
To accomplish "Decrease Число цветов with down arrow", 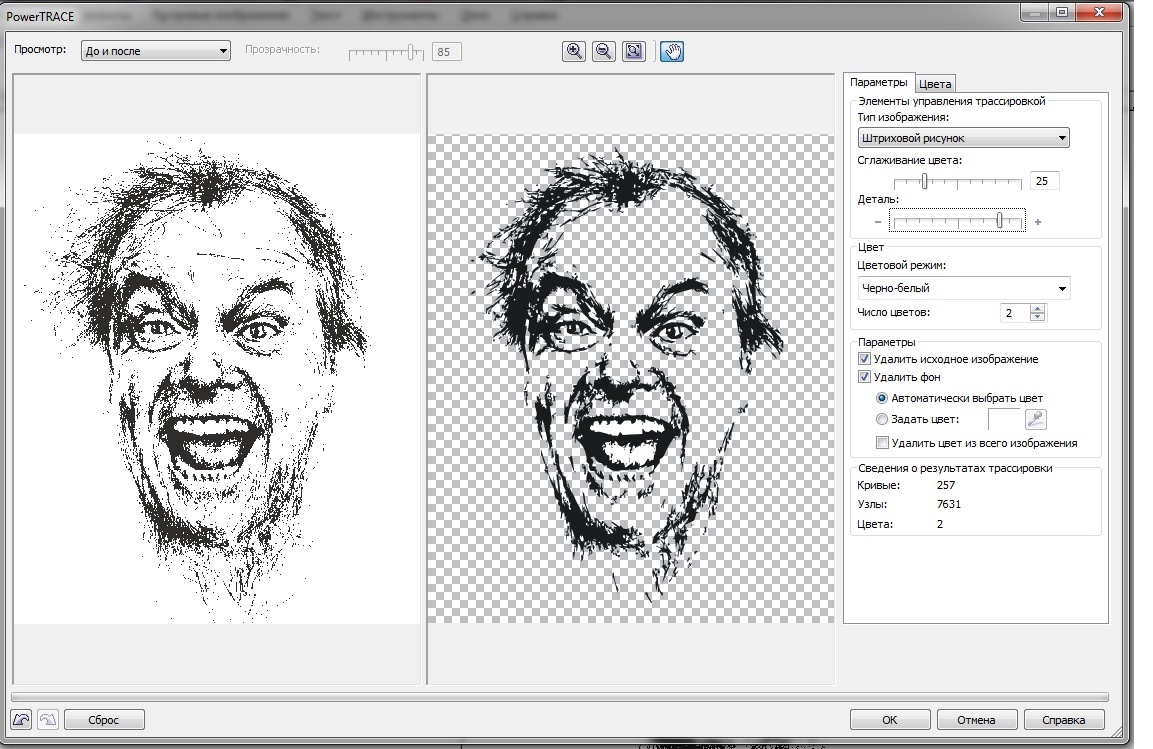I will click(1038, 317).
